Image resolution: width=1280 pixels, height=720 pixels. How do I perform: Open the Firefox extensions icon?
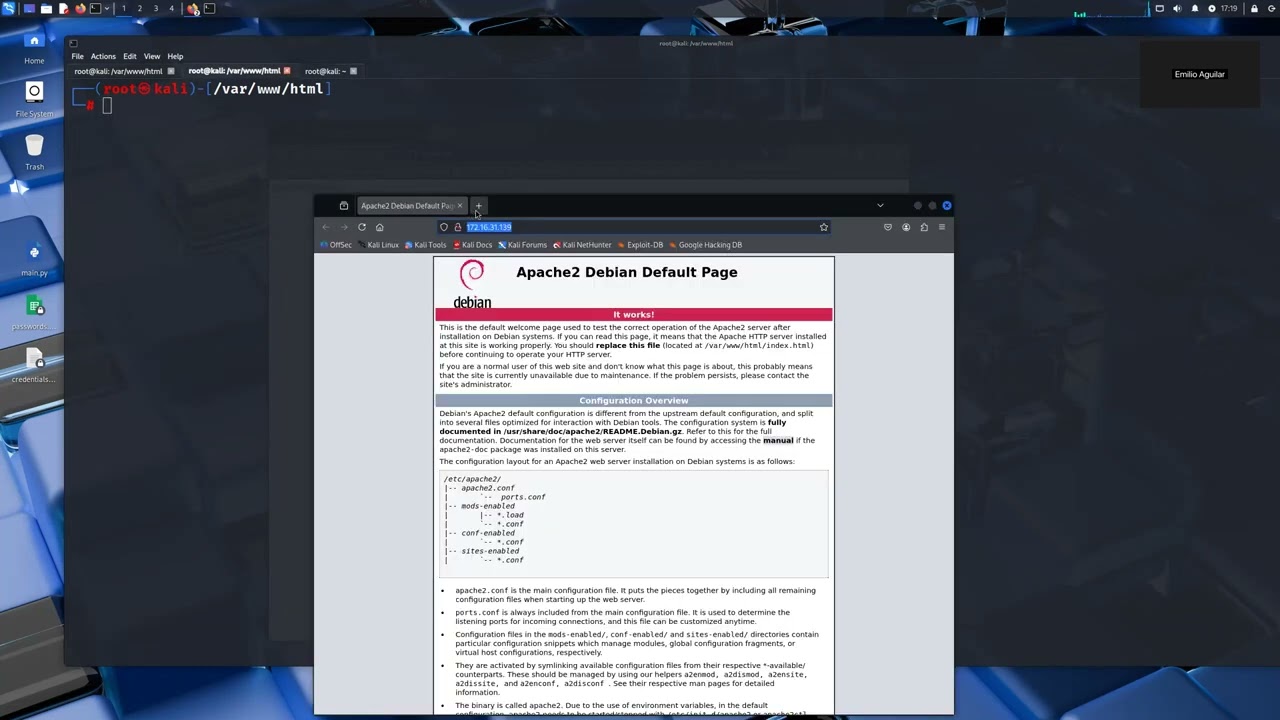click(x=924, y=227)
